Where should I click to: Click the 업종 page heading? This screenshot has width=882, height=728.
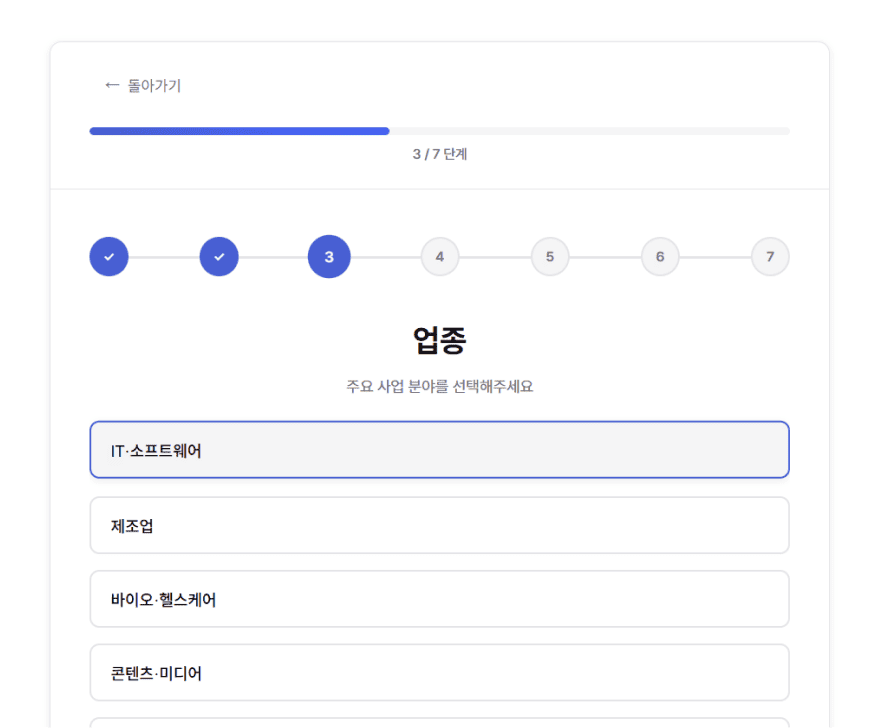click(440, 340)
